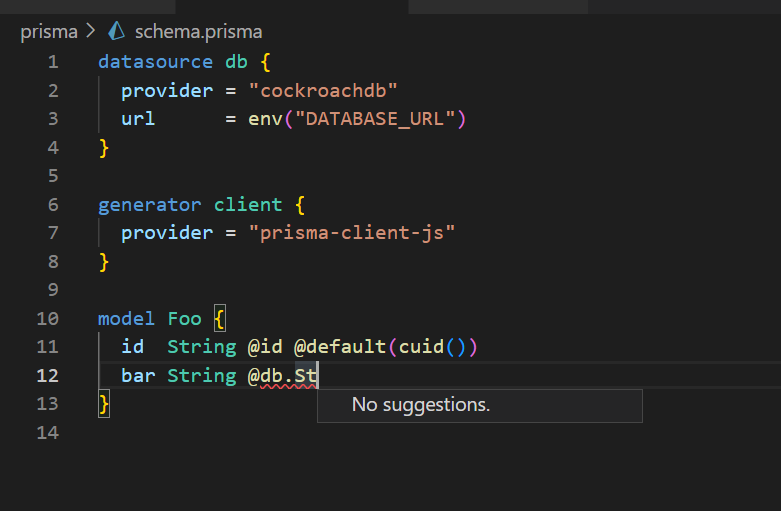
Task: Click the 'bar' field name
Action: 138,376
